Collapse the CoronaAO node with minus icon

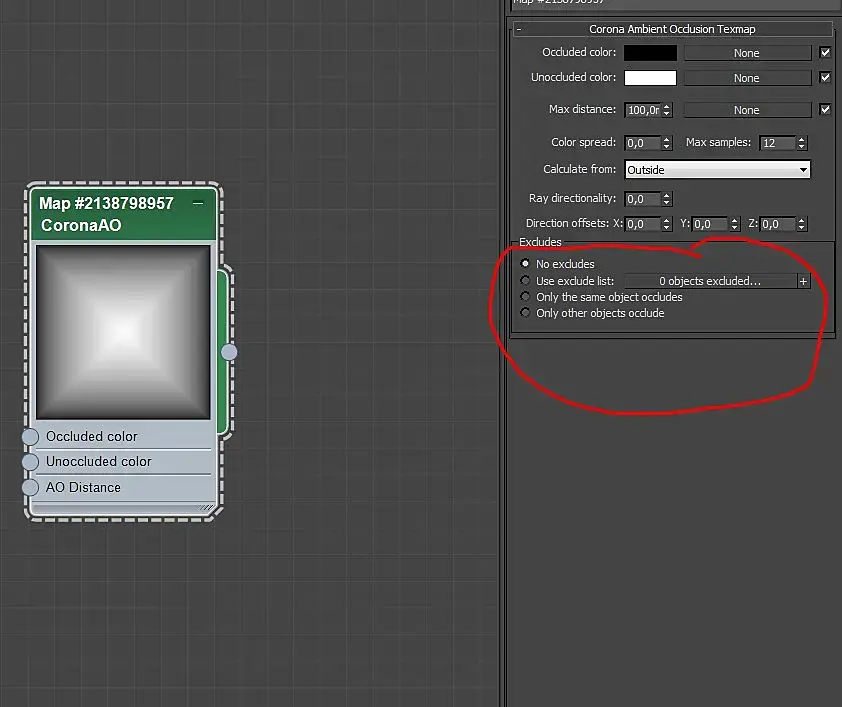(198, 203)
